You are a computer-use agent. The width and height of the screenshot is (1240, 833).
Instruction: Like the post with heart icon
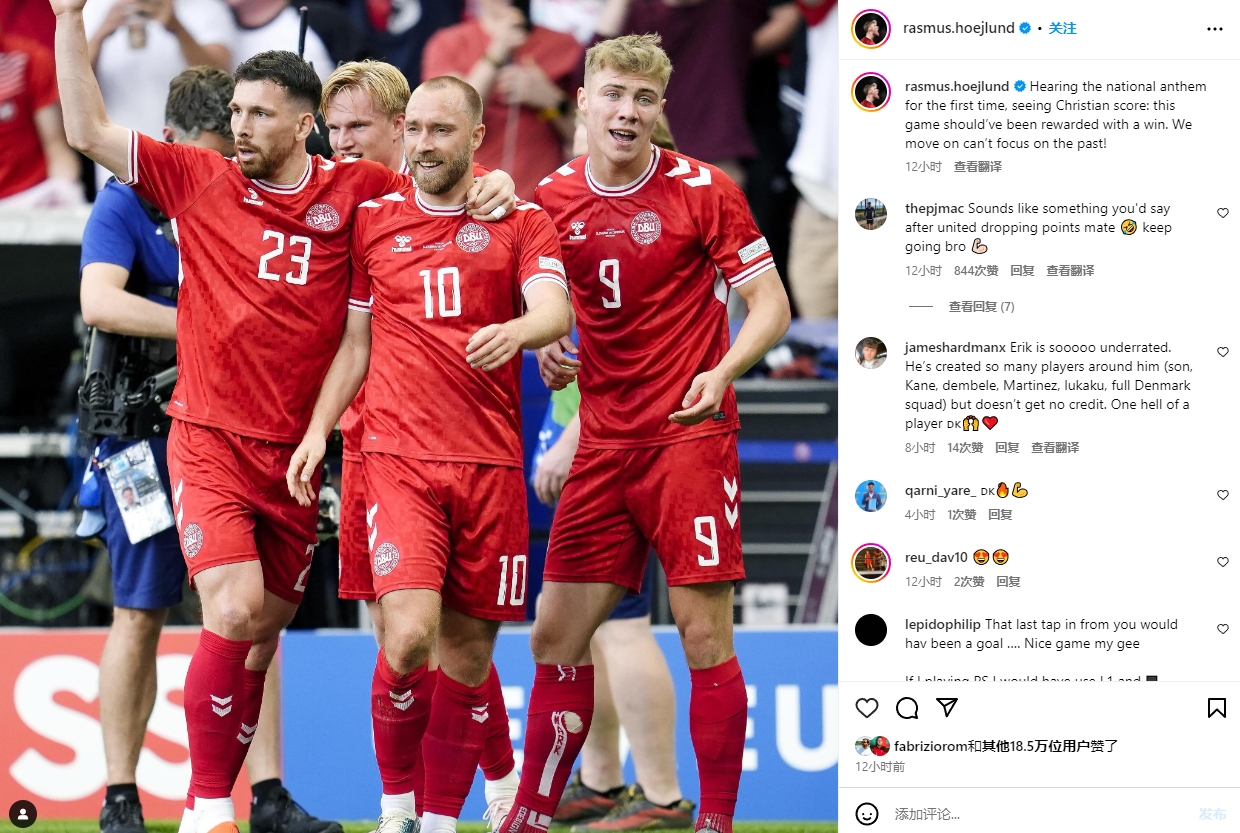pyautogui.click(x=867, y=708)
